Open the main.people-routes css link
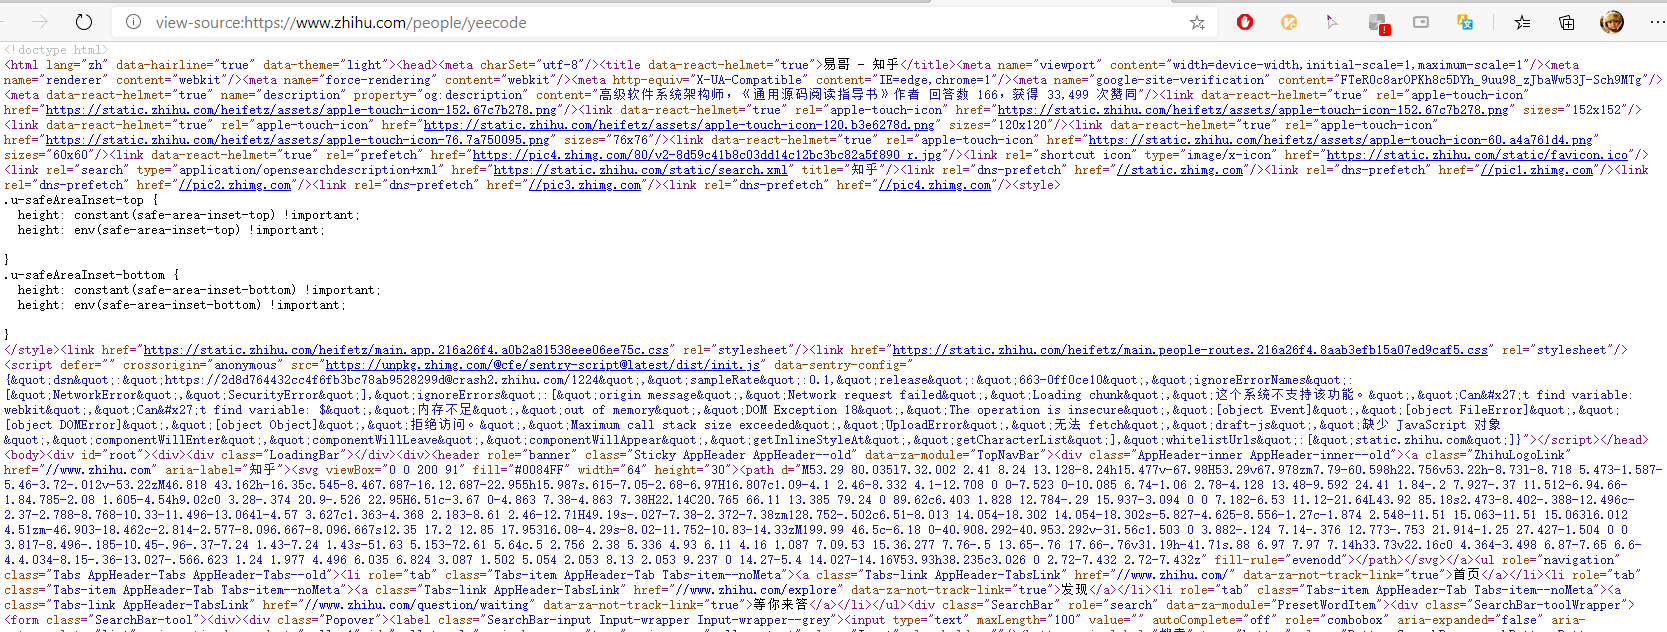The height and width of the screenshot is (632, 1667). (x=1190, y=350)
